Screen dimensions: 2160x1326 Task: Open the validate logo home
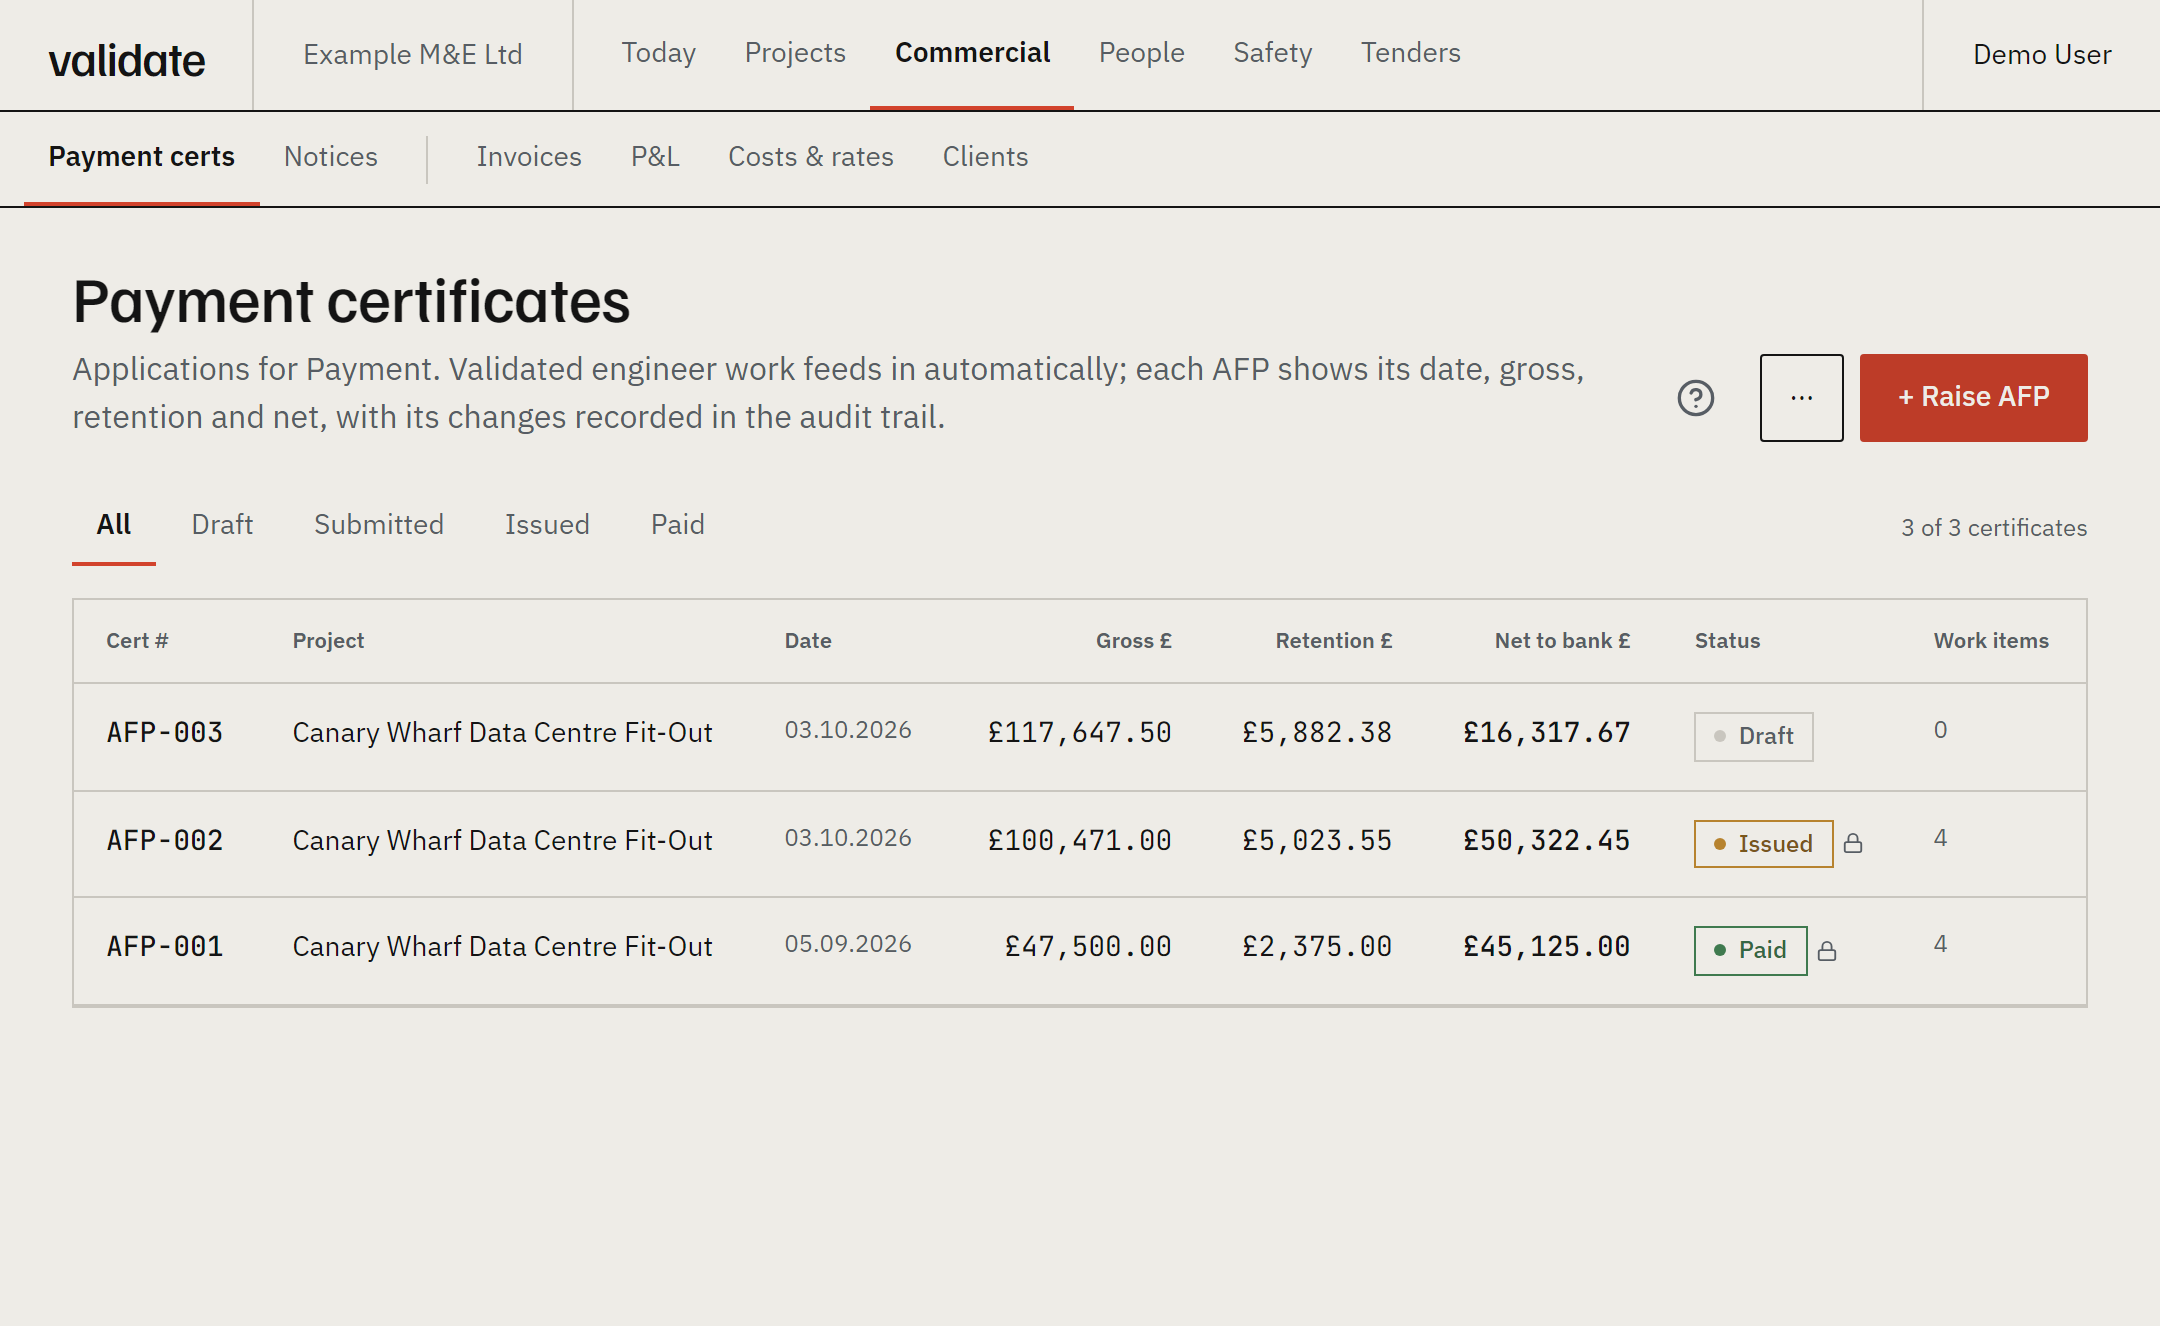[127, 60]
